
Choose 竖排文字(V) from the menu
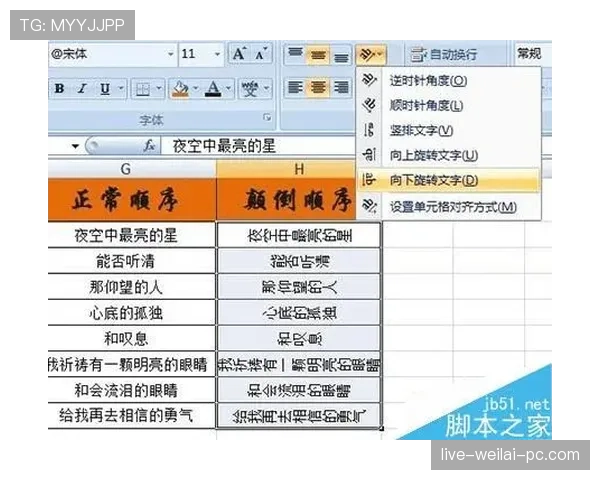point(448,131)
